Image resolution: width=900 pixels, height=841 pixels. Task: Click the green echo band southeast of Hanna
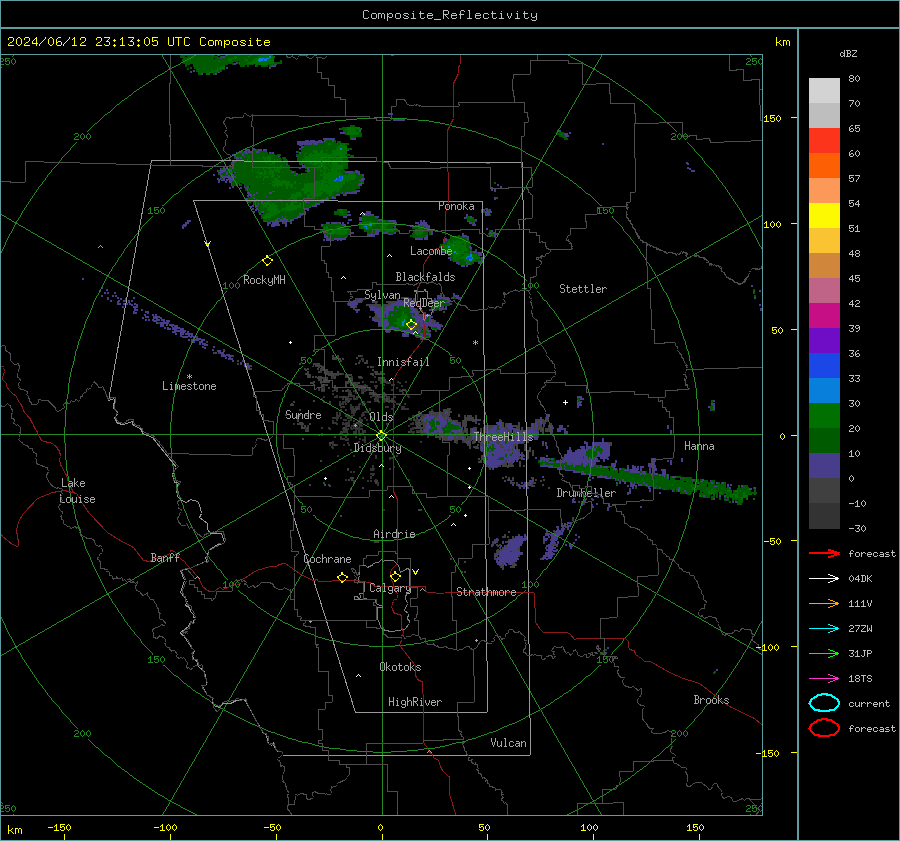[x=649, y=478]
